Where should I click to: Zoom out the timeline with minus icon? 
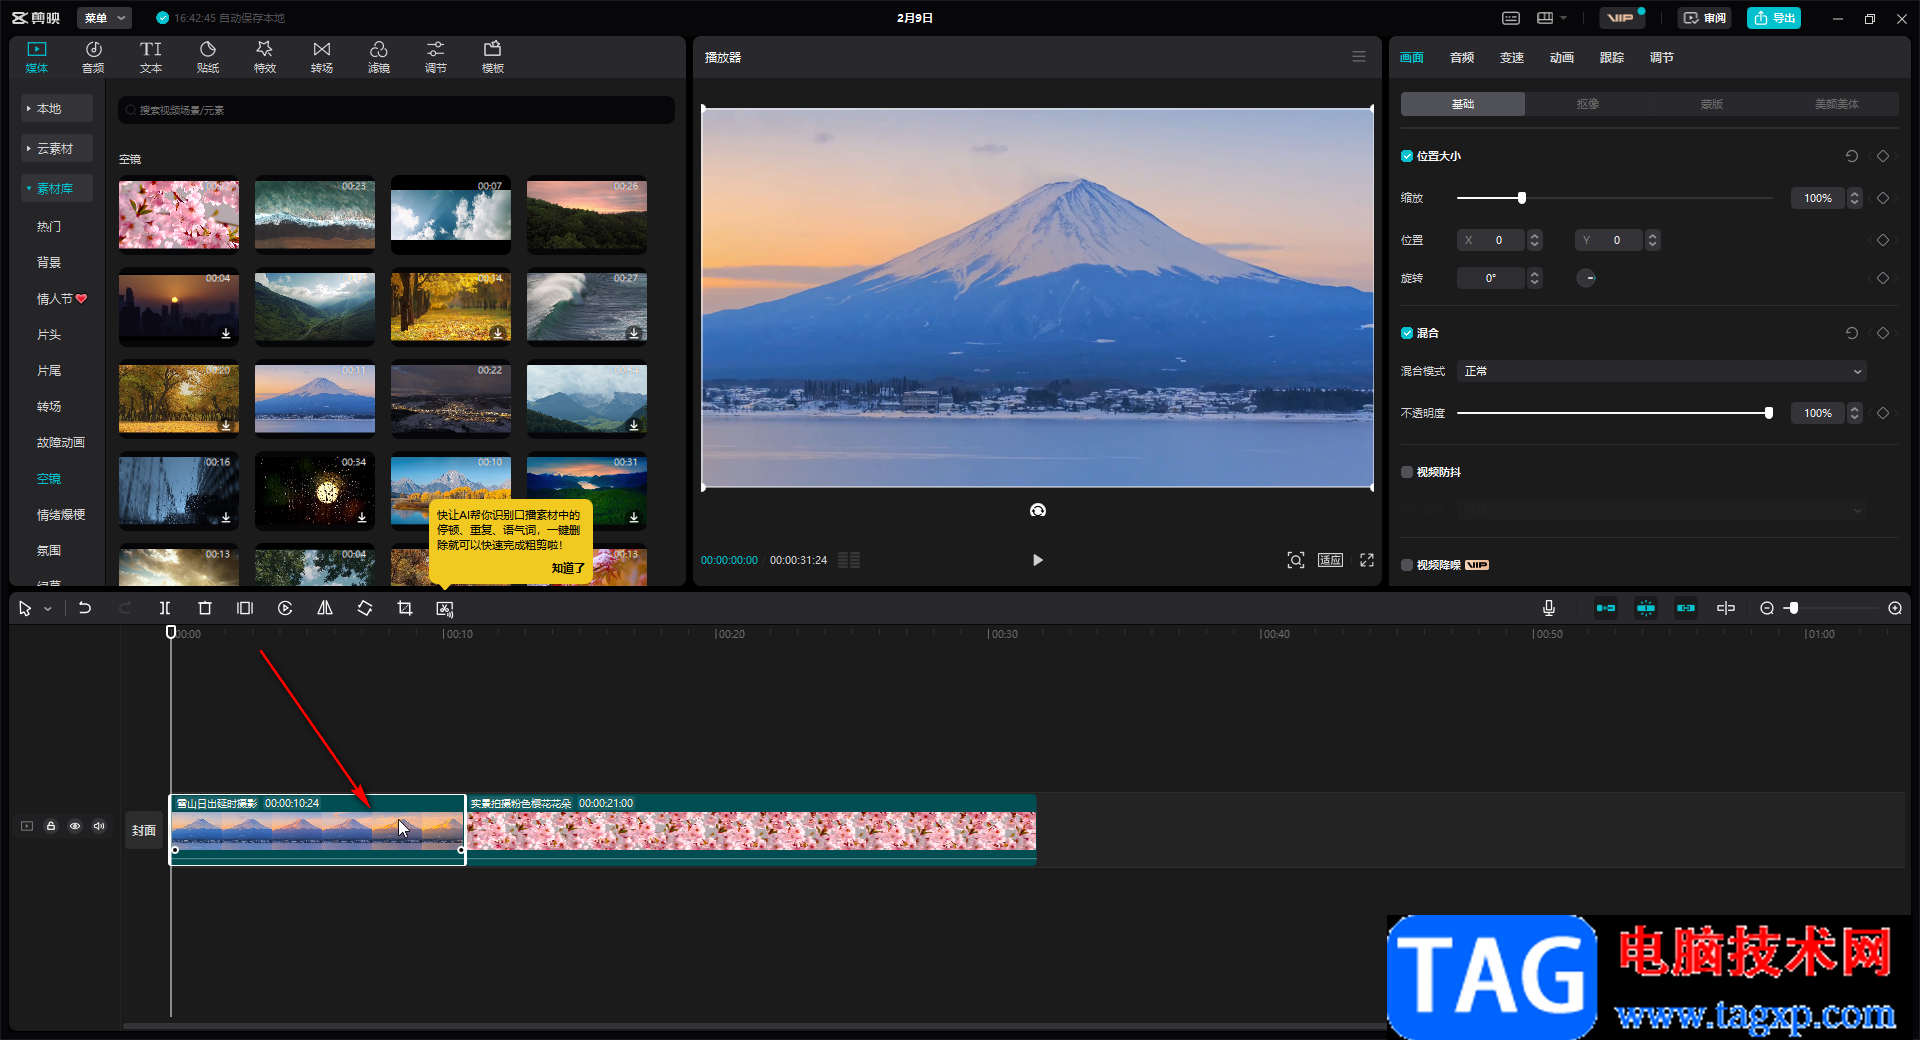click(1767, 608)
